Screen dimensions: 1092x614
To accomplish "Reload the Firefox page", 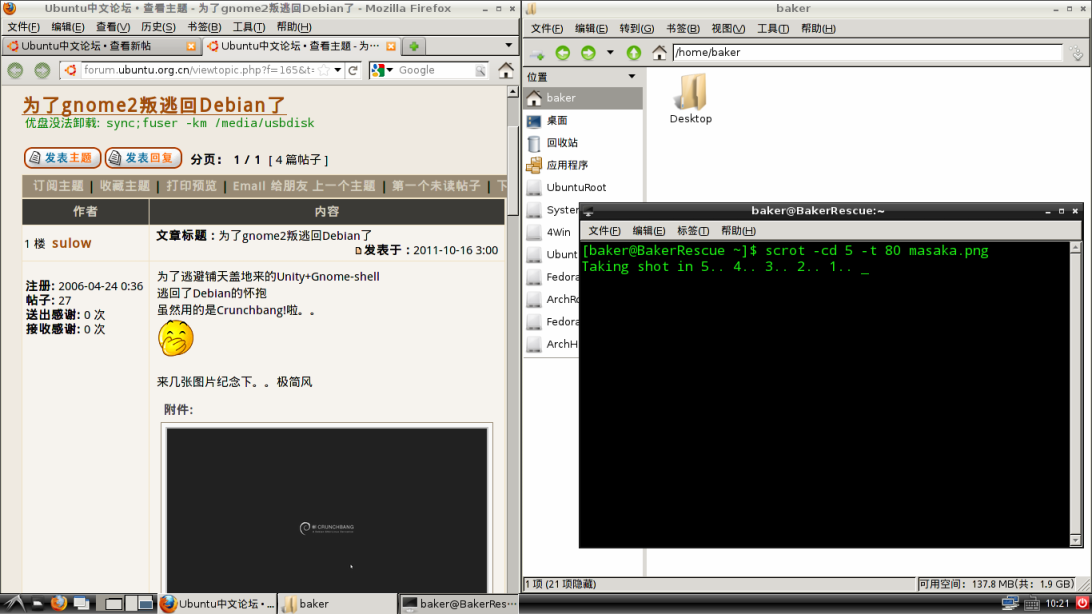I will point(354,70).
